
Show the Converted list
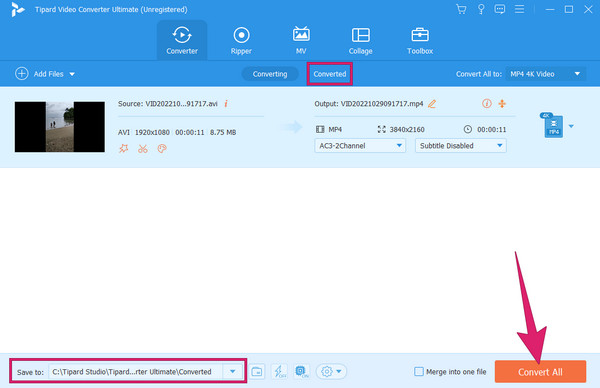pos(329,74)
